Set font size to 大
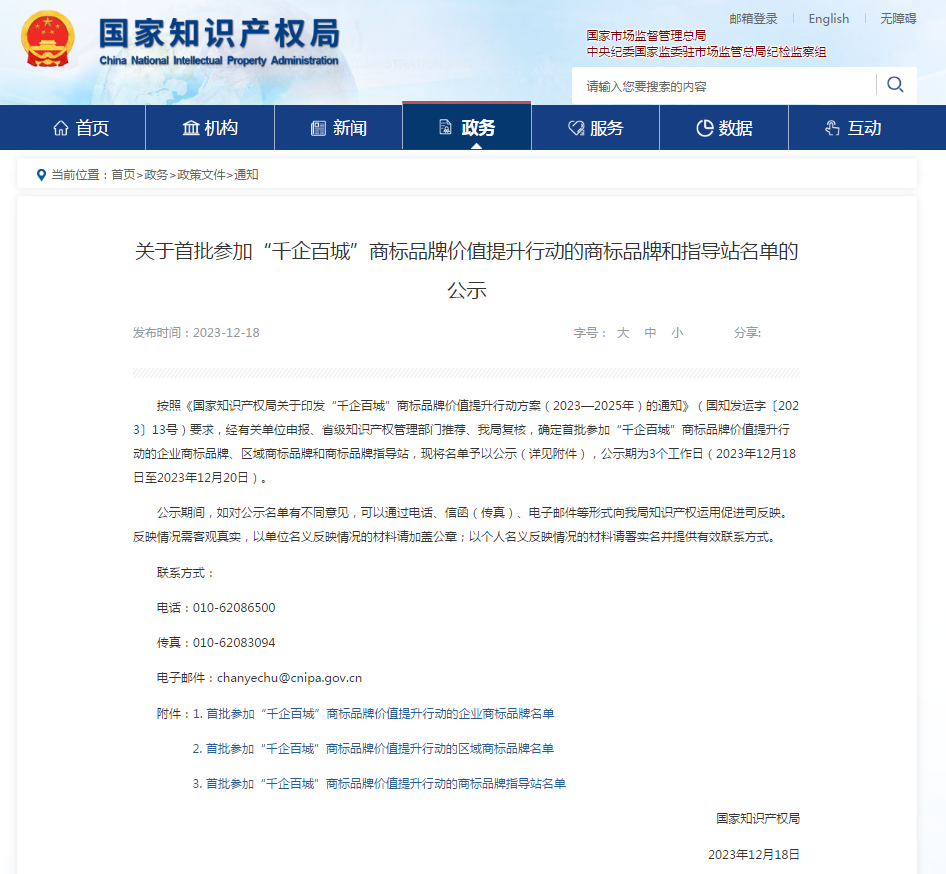The image size is (946, 874). pyautogui.click(x=622, y=333)
